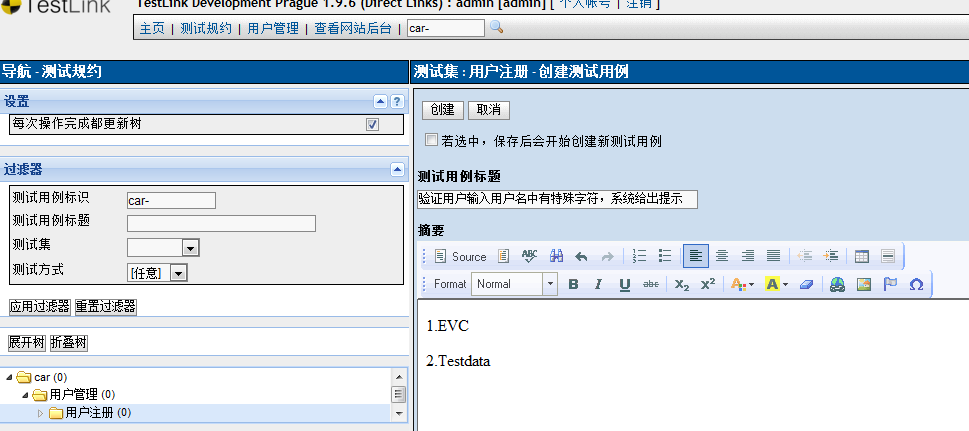Insert an image into the summary
The image size is (969, 431).
tap(863, 284)
